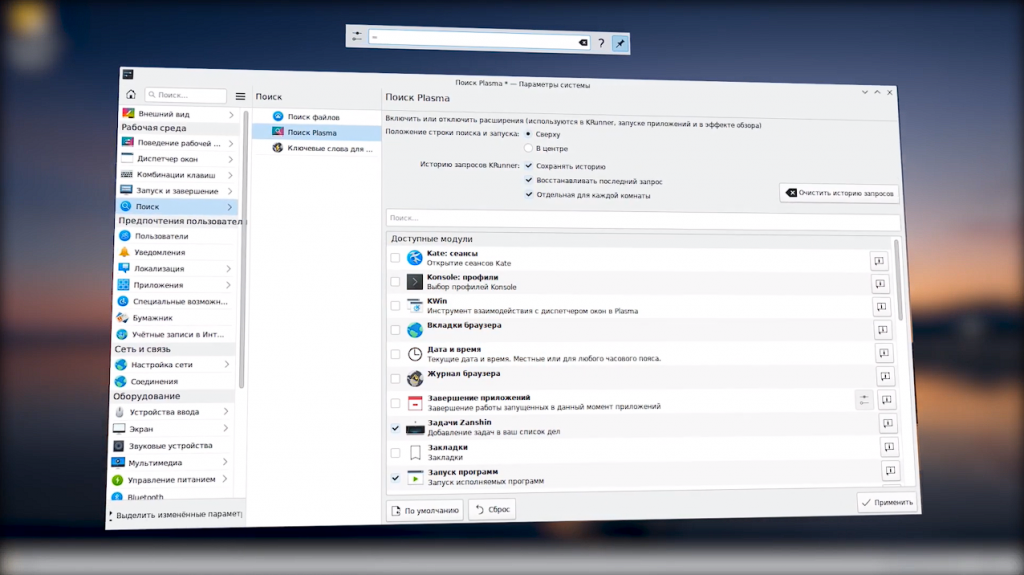Show info for Konsole: профили module
Image resolution: width=1024 pixels, height=575 pixels.
(x=880, y=284)
